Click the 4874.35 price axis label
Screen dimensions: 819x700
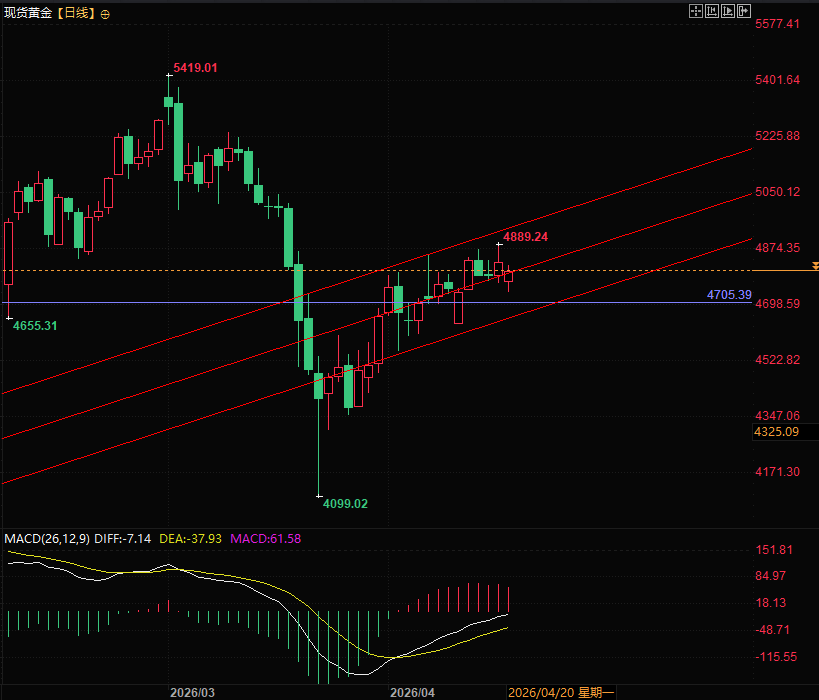click(777, 248)
